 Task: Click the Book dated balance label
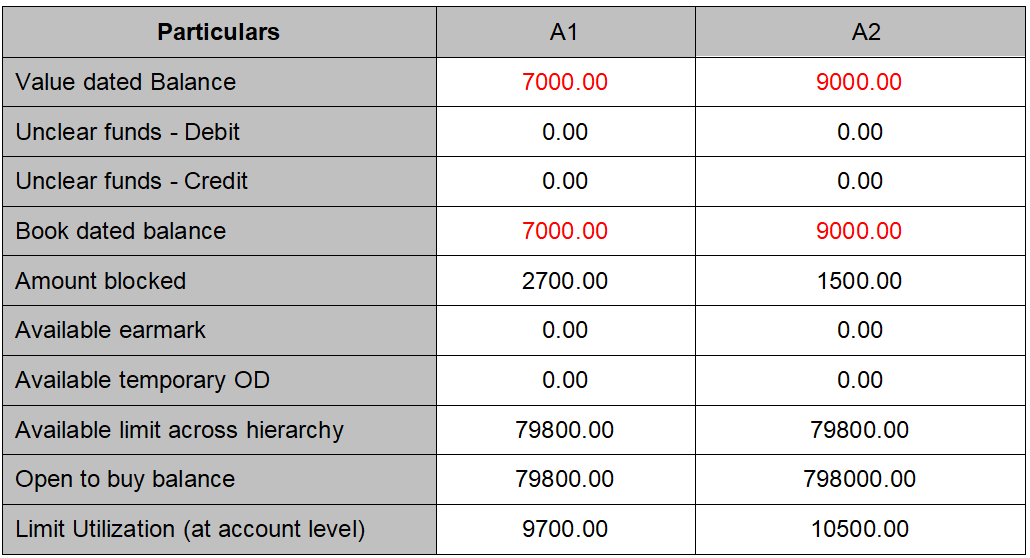coord(121,231)
